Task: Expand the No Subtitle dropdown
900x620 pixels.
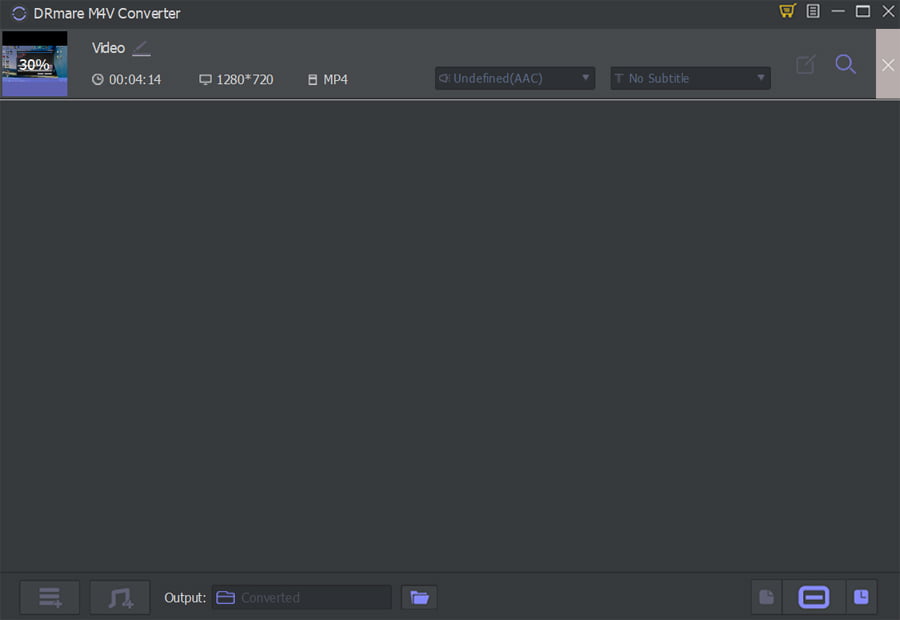Action: tap(690, 78)
